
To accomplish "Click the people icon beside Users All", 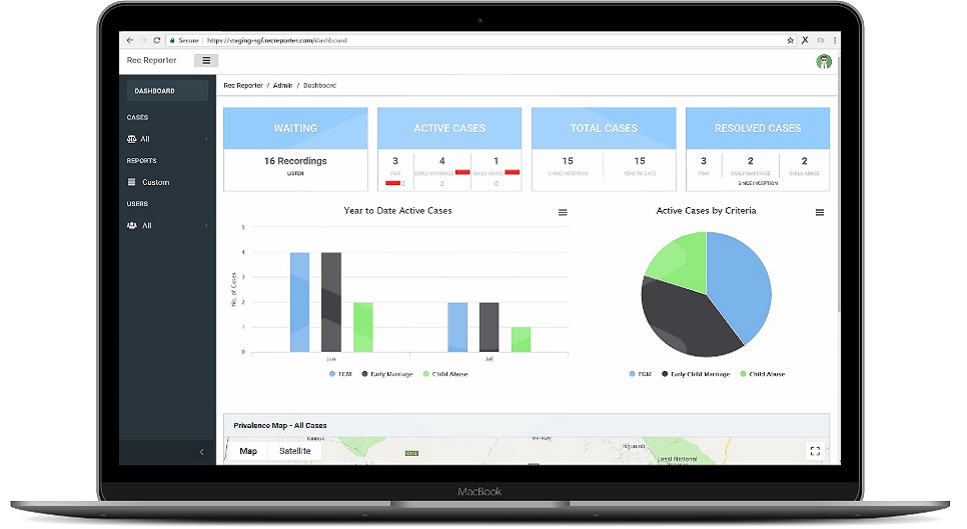I will pyautogui.click(x=131, y=225).
